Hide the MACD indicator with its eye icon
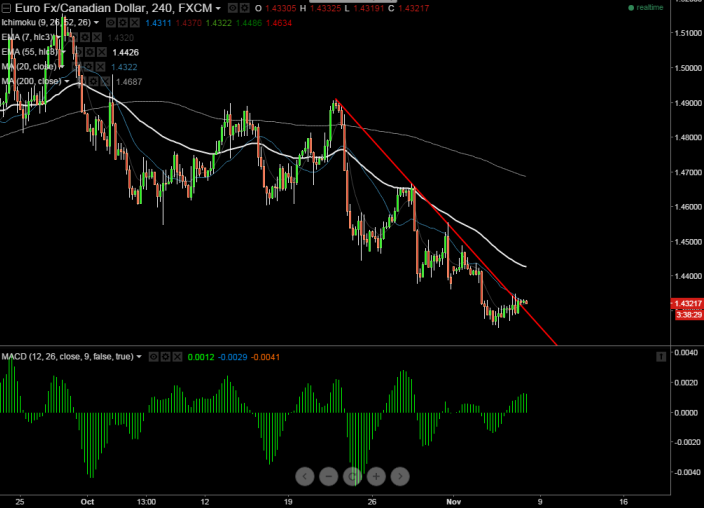Image resolution: width=704 pixels, height=508 pixels. [x=154, y=357]
